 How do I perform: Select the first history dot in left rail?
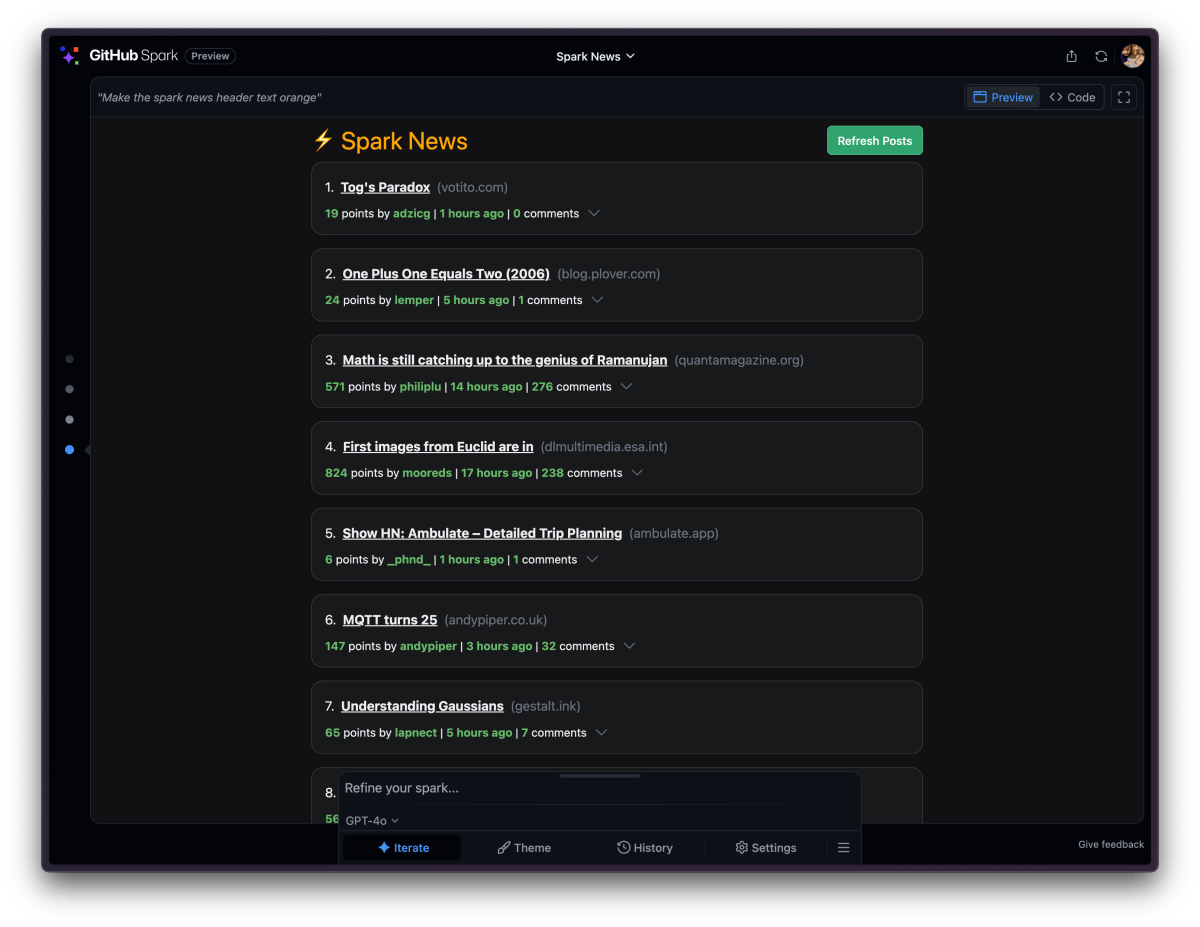click(x=69, y=358)
